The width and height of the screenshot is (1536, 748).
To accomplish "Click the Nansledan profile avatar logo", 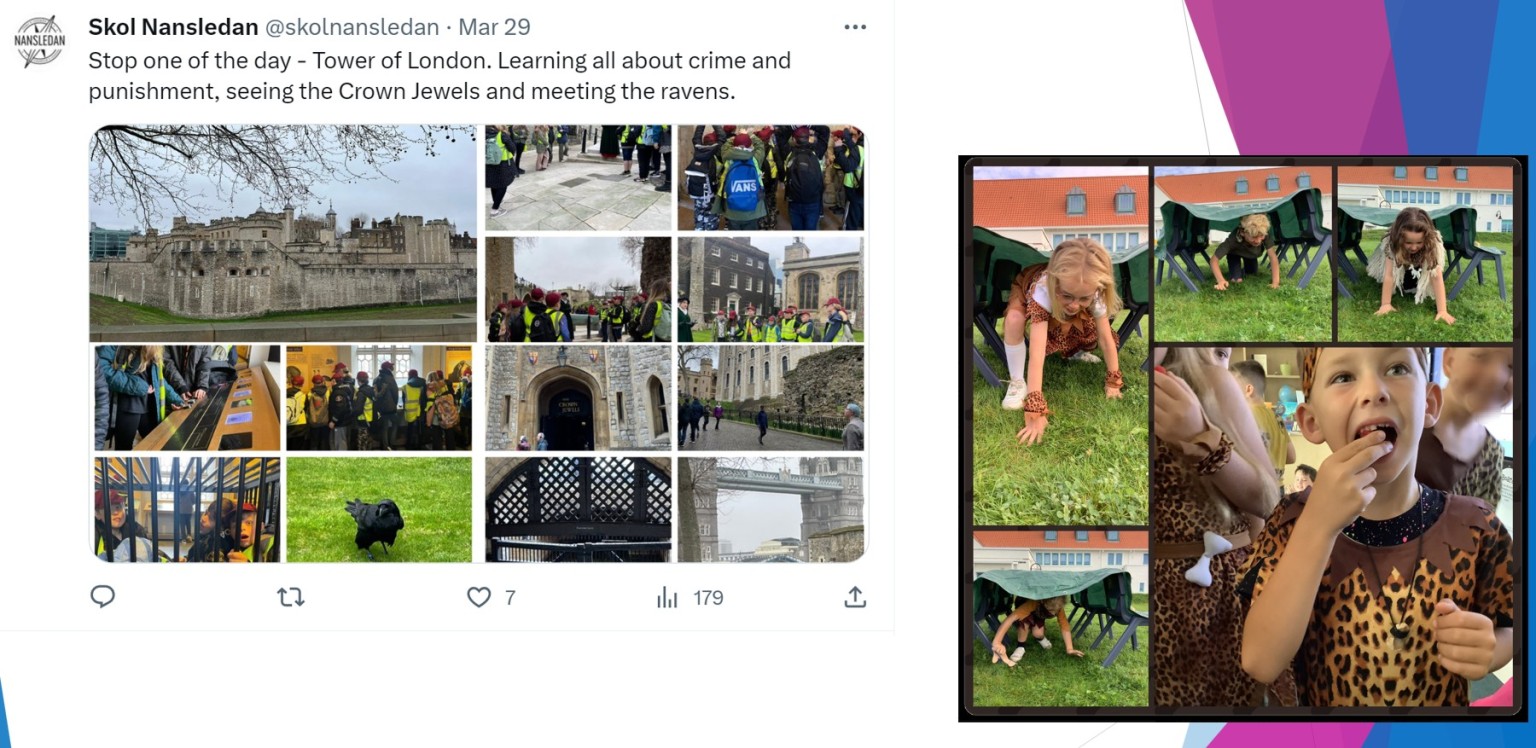I will 40,41.
